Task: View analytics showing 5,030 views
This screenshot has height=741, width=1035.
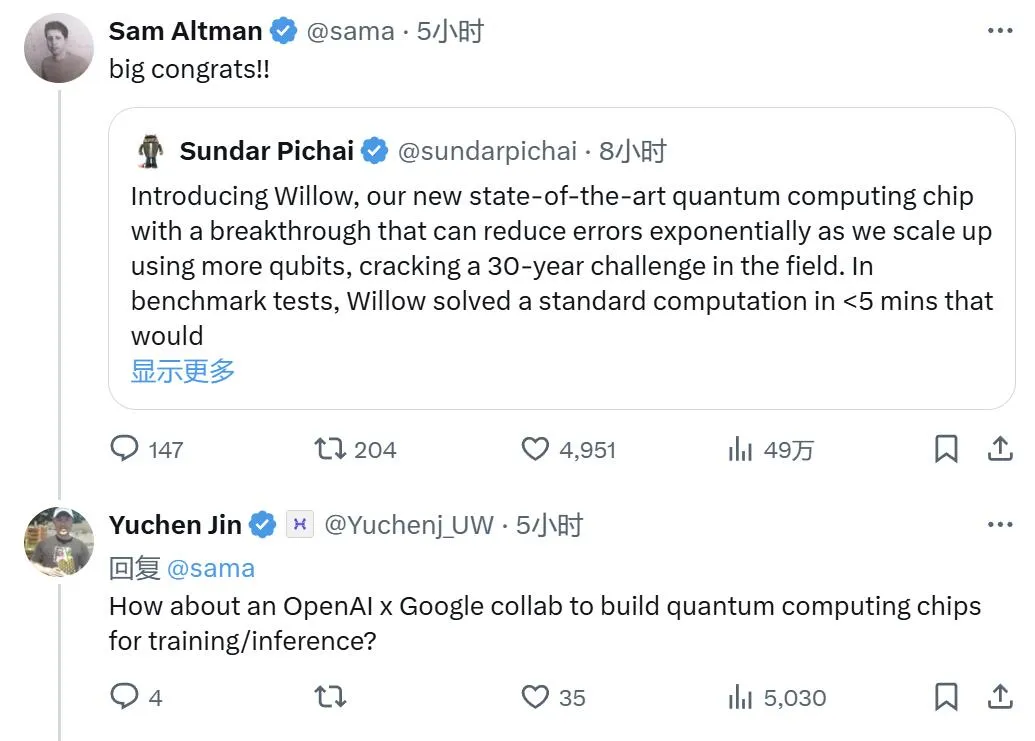Action: coord(776,697)
